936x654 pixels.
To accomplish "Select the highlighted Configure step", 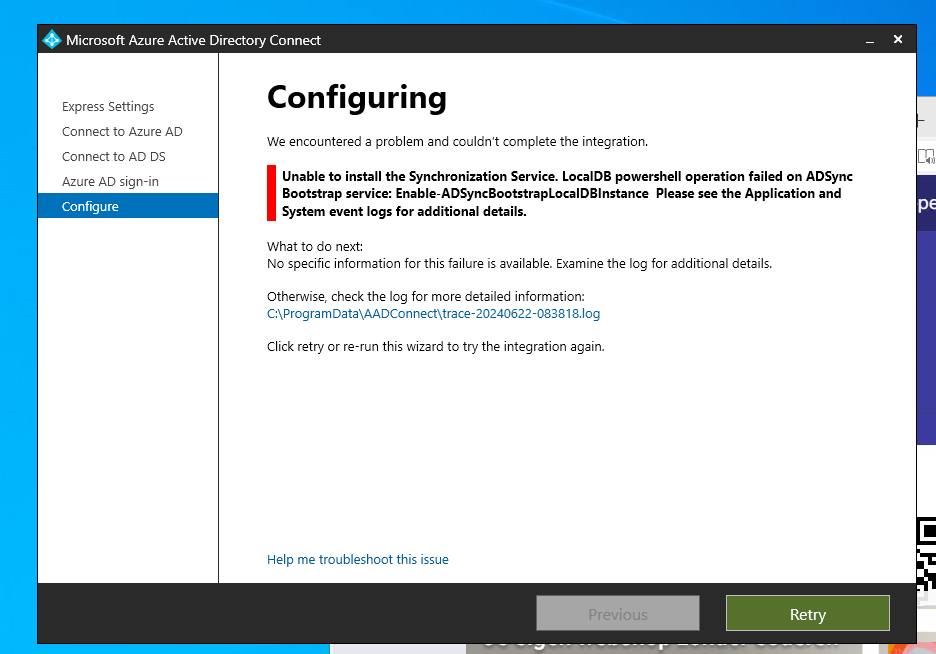I will (128, 206).
